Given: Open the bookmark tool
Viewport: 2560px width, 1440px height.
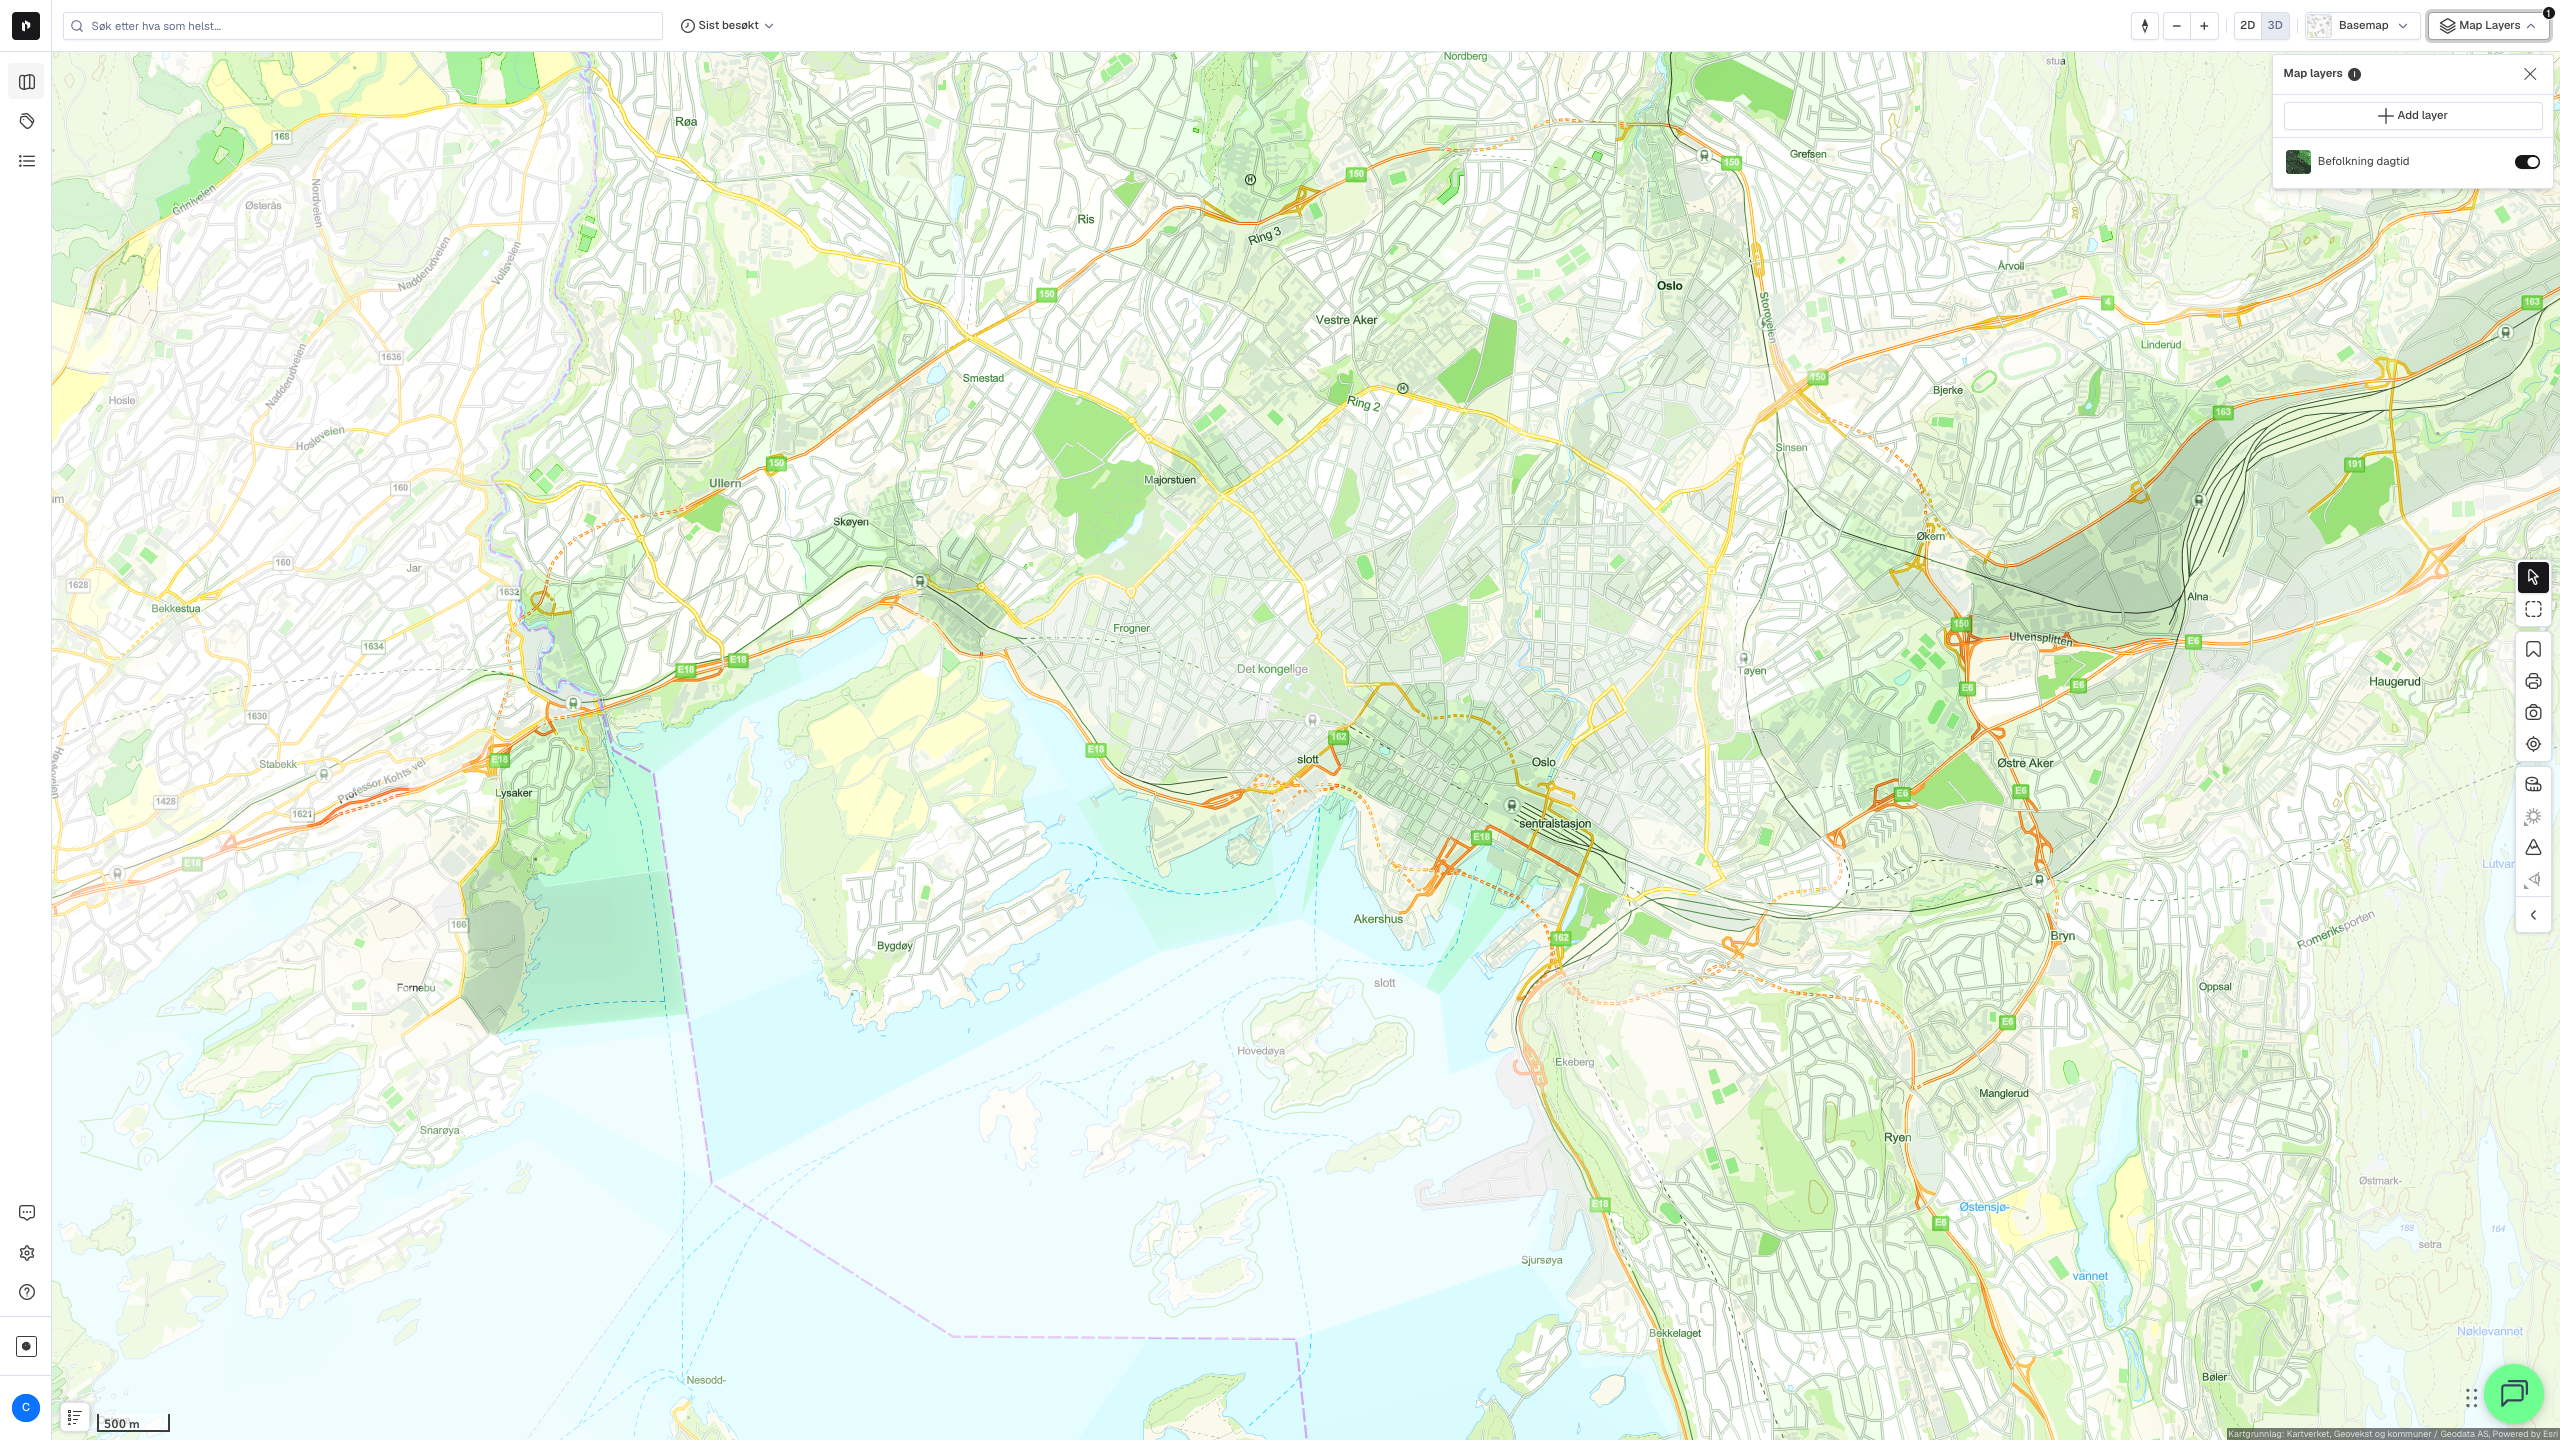Looking at the screenshot, I should pos(2533,650).
